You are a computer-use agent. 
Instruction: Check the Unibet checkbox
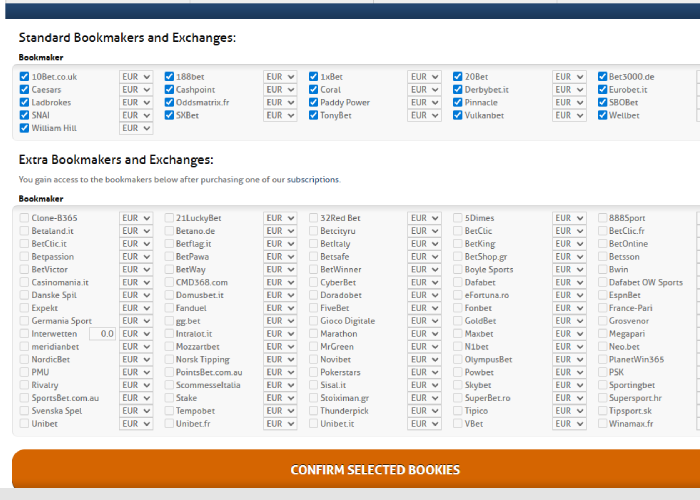24,424
